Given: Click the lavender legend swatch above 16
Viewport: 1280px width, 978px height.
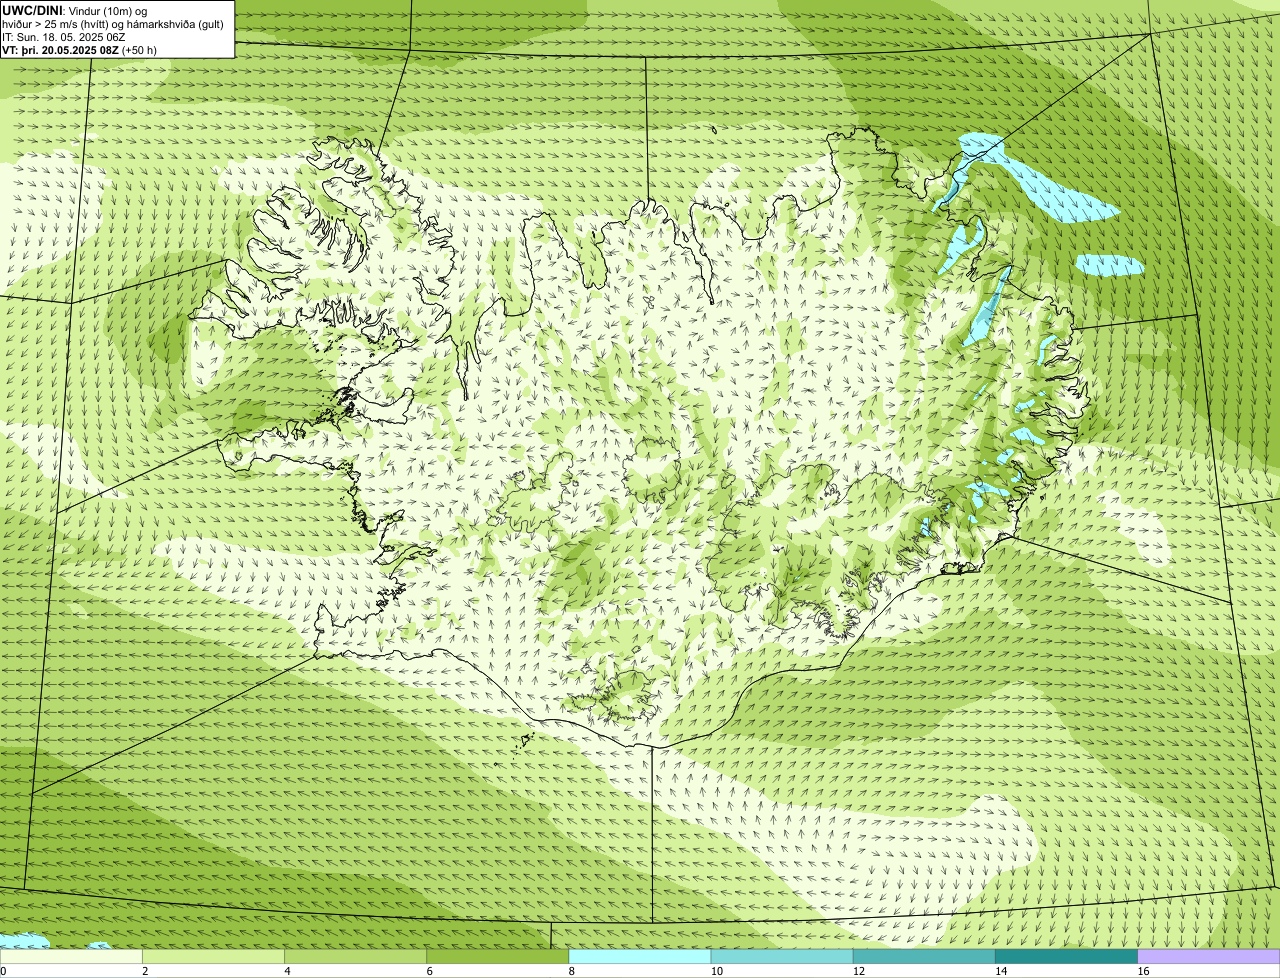Looking at the screenshot, I should pyautogui.click(x=1209, y=957).
